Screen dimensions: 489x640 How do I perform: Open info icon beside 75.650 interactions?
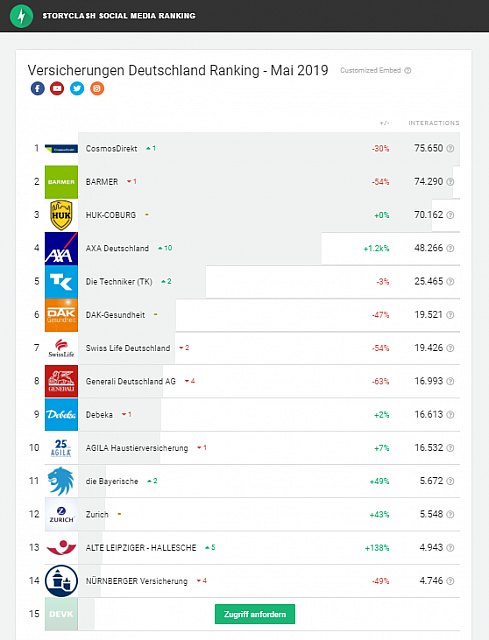[450, 149]
